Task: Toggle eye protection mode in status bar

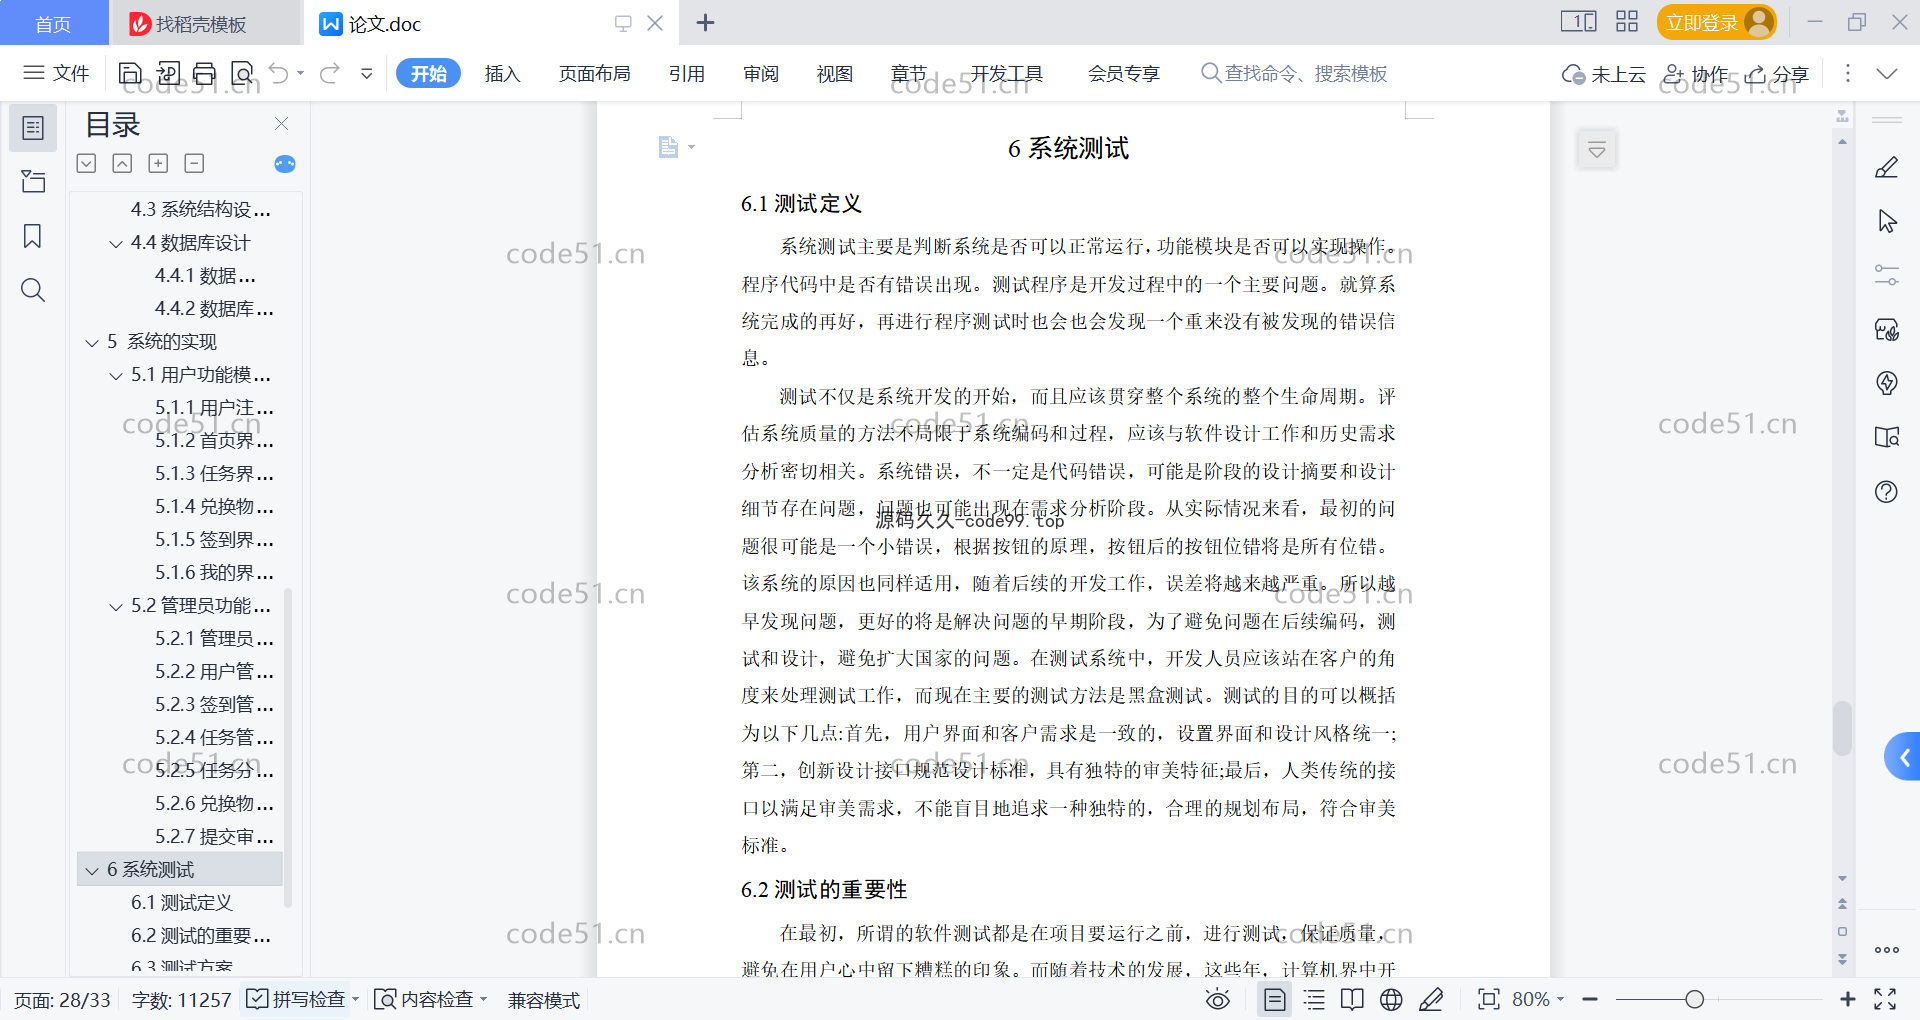Action: coord(1217,999)
